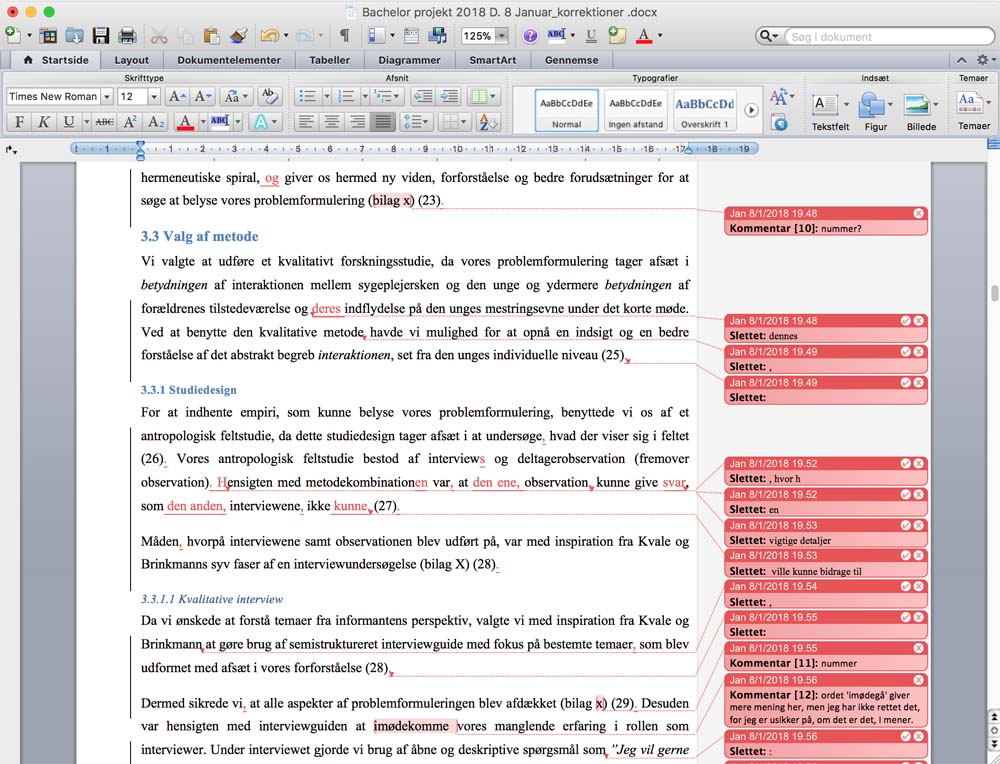Viewport: 1000px width, 764px height.
Task: Open the font size 12 dropdown
Action: tap(154, 96)
